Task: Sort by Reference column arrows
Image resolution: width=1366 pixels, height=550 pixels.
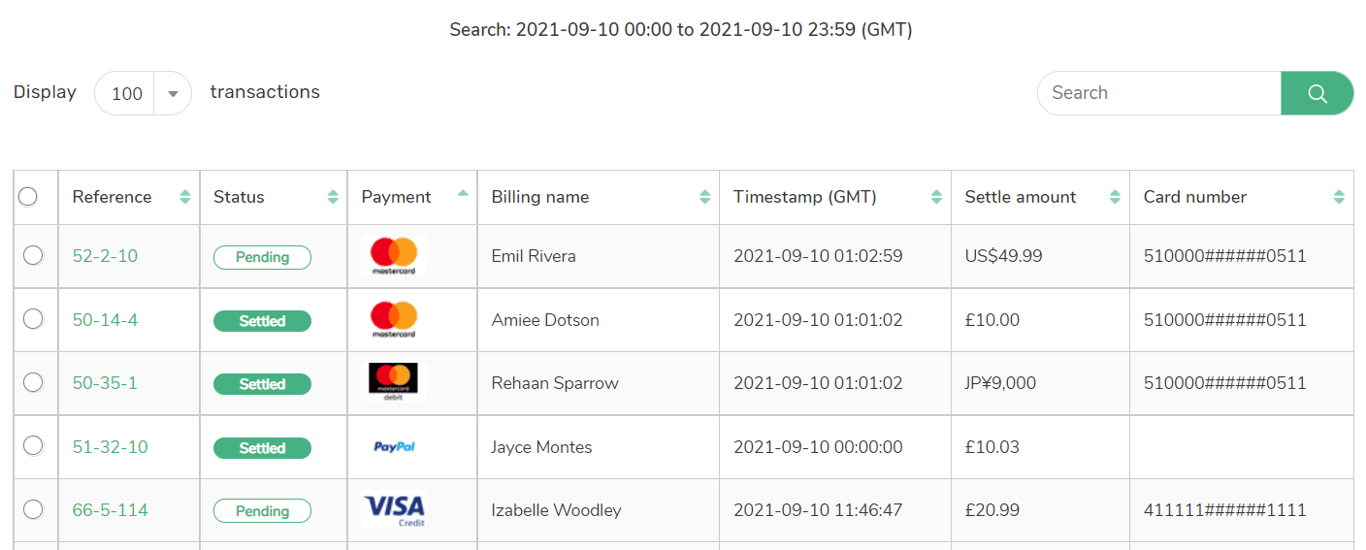Action: pos(185,197)
